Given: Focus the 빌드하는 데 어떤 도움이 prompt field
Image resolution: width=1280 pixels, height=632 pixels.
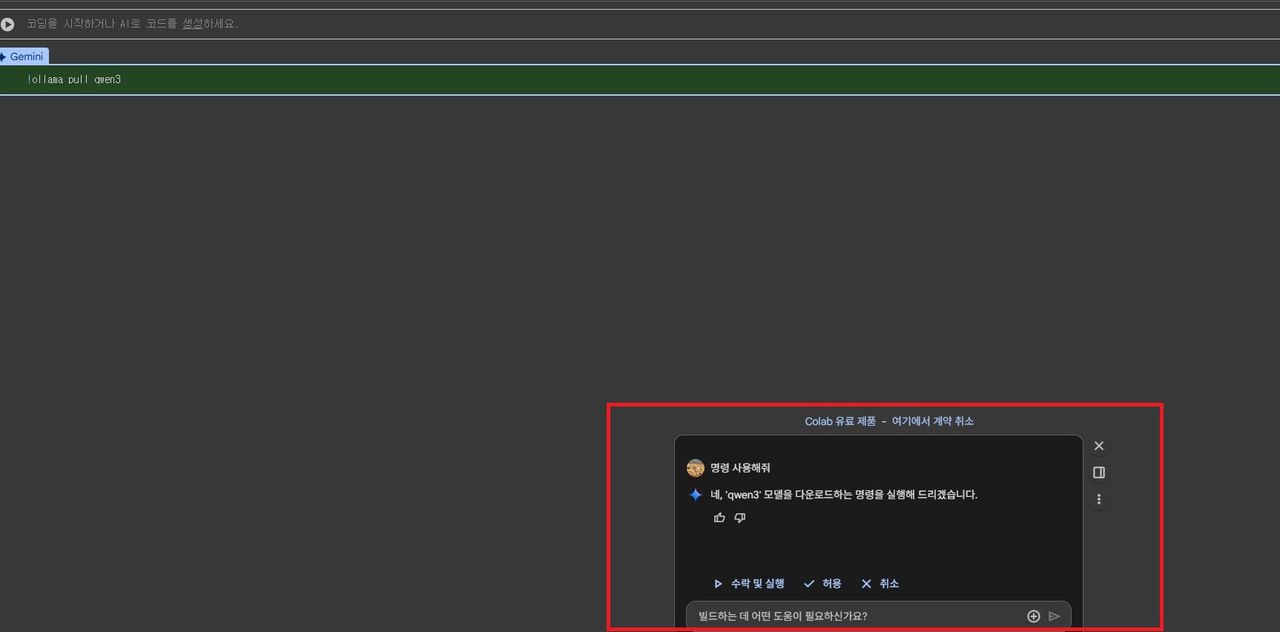Looking at the screenshot, I should click(850, 616).
